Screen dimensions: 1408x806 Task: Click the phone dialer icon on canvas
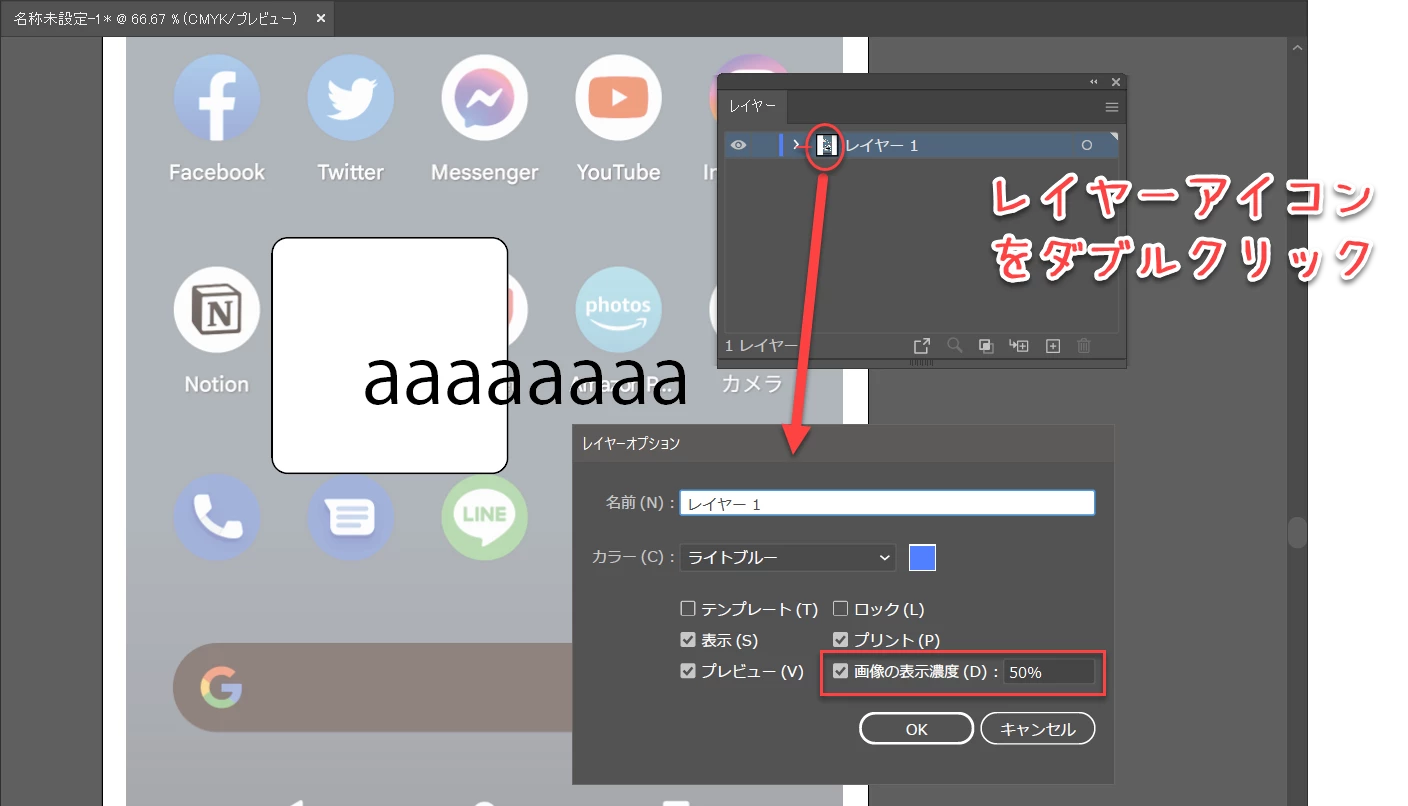coord(217,518)
